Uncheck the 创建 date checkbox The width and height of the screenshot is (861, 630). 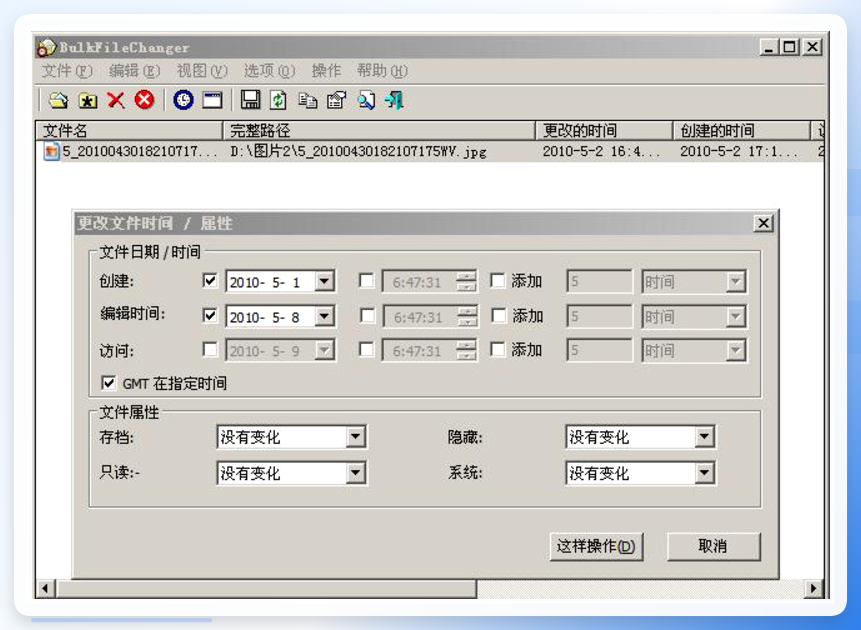[210, 281]
